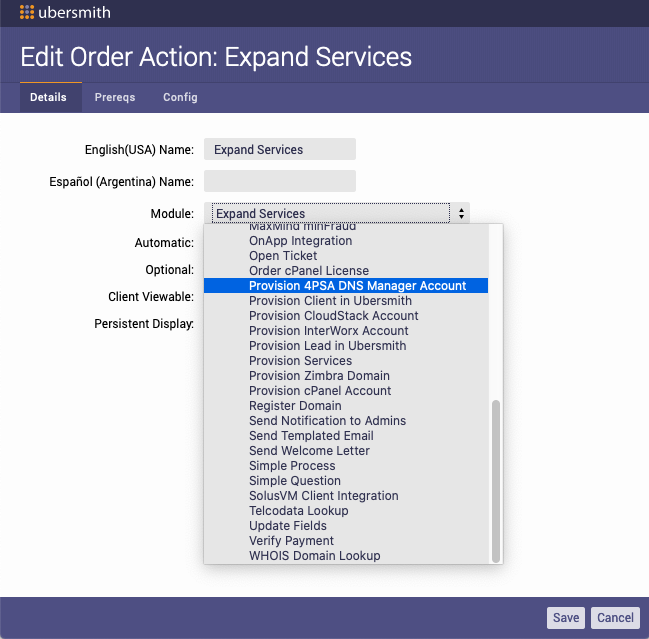This screenshot has width=649, height=639.
Task: Pick Provision 4PSA DNS Manager Account
Action: [346, 286]
